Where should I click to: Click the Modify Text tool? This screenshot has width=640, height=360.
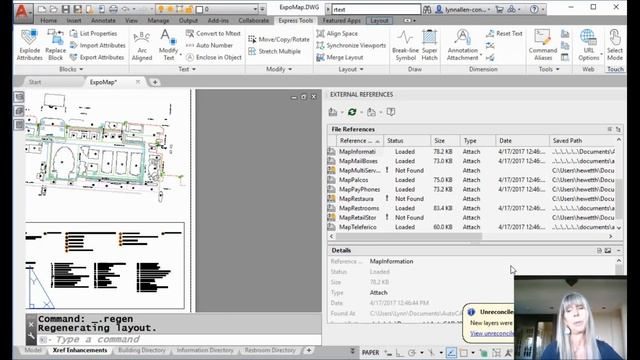point(168,45)
